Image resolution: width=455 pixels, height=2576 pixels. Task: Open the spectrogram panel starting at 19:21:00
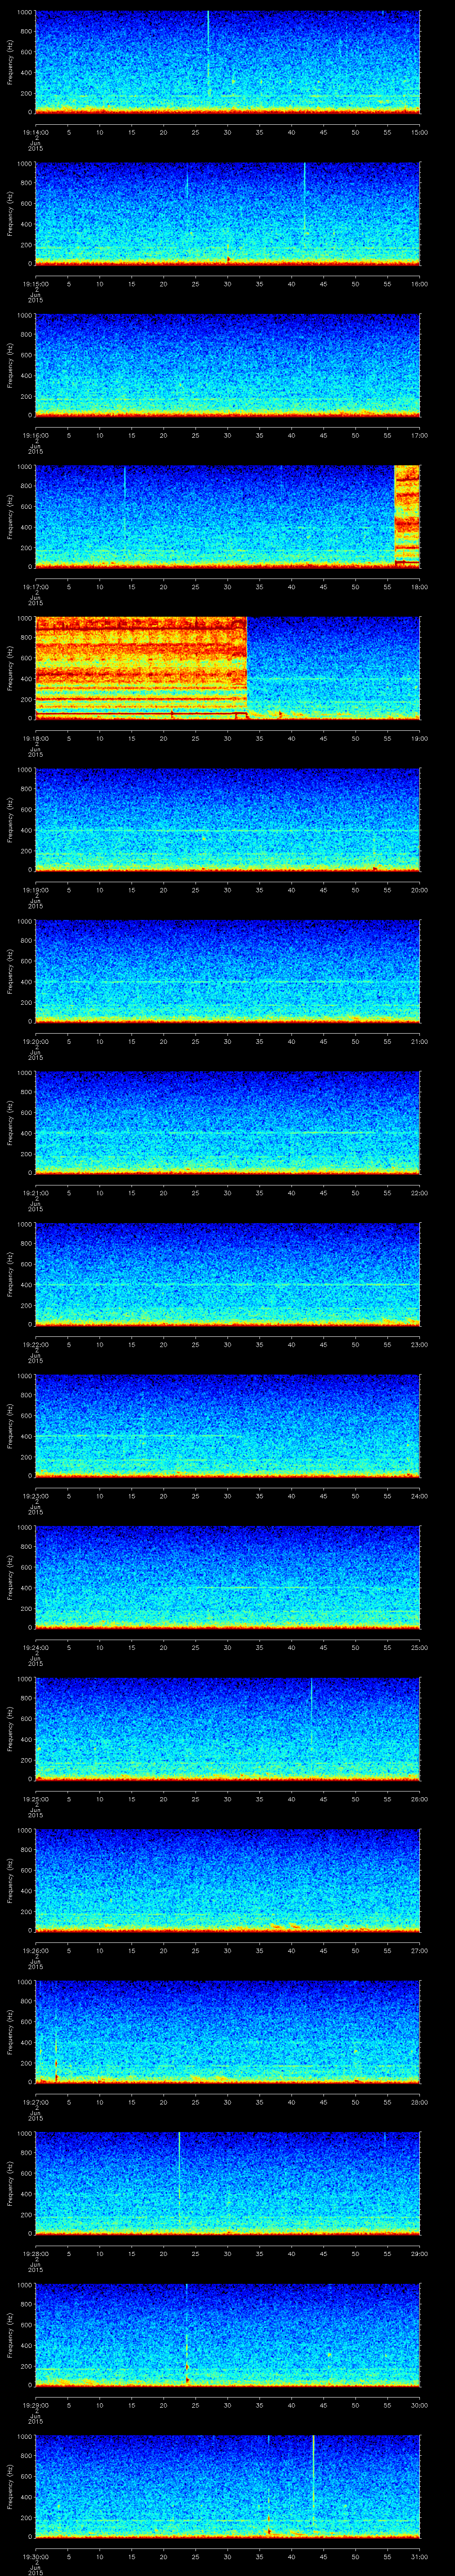(227, 1122)
